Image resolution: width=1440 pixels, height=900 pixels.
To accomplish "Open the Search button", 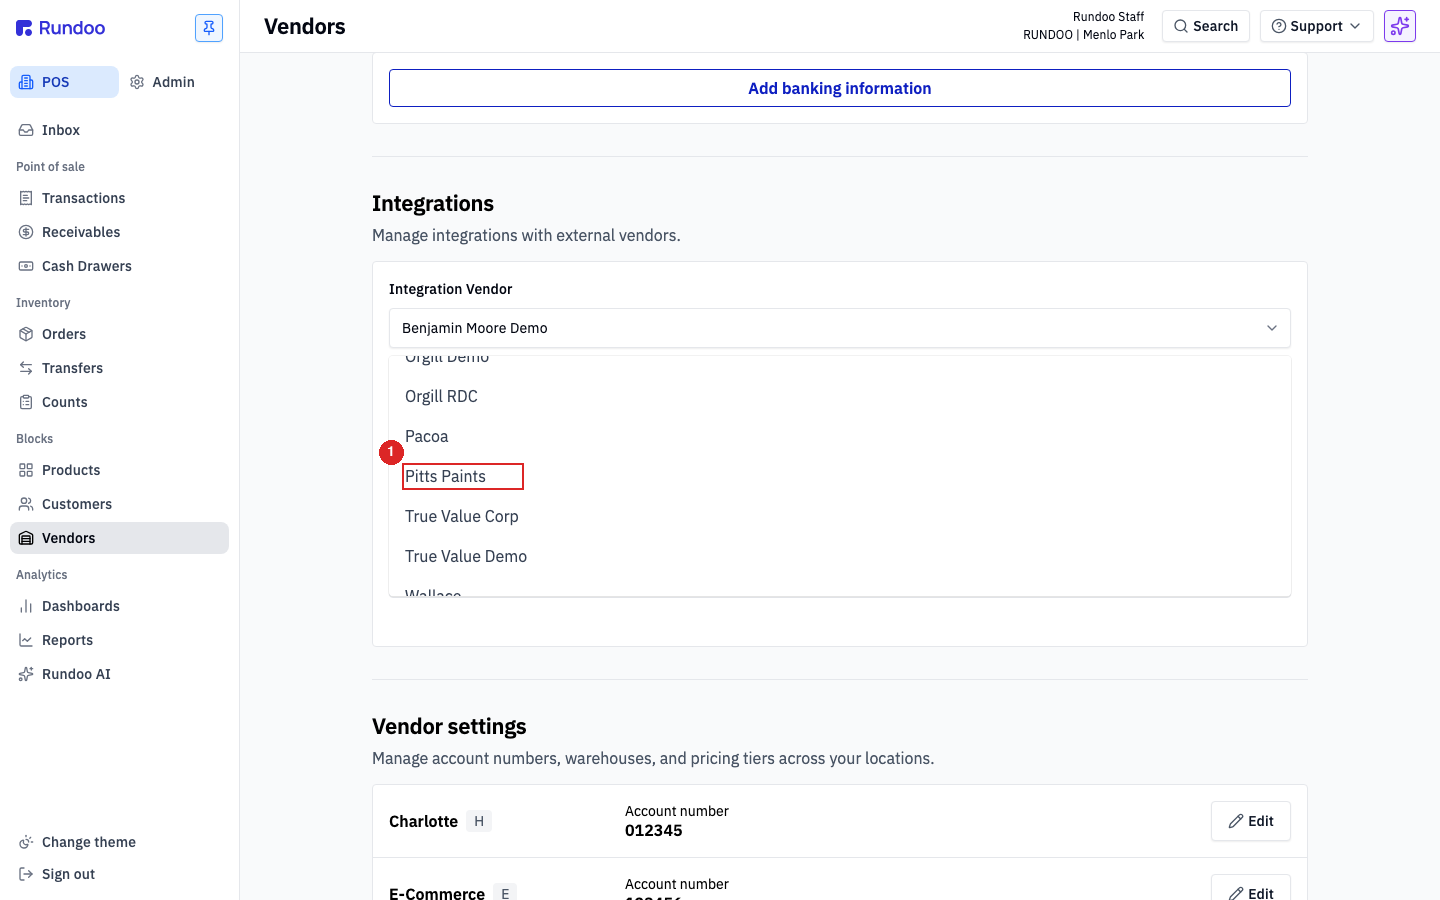I will point(1206,26).
